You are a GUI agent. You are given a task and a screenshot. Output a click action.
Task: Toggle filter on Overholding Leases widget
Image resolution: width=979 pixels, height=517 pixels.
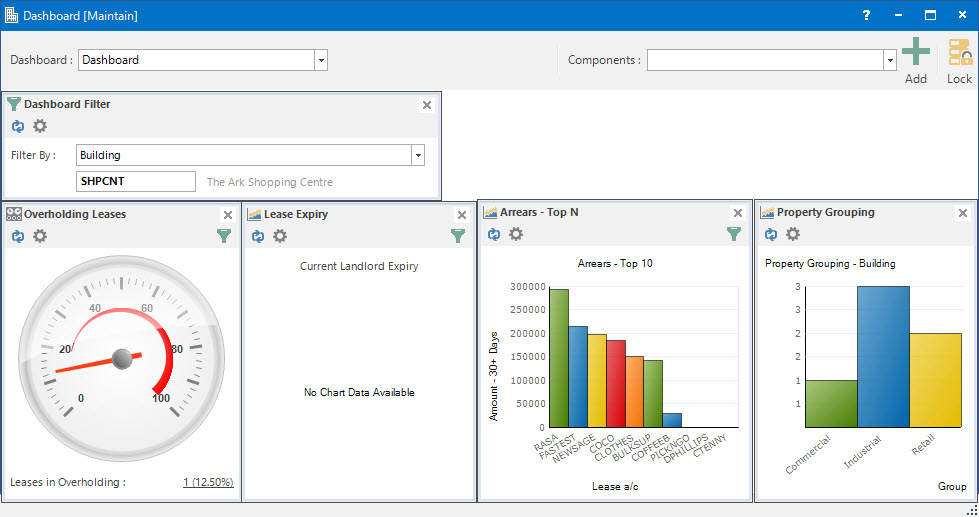[224, 236]
